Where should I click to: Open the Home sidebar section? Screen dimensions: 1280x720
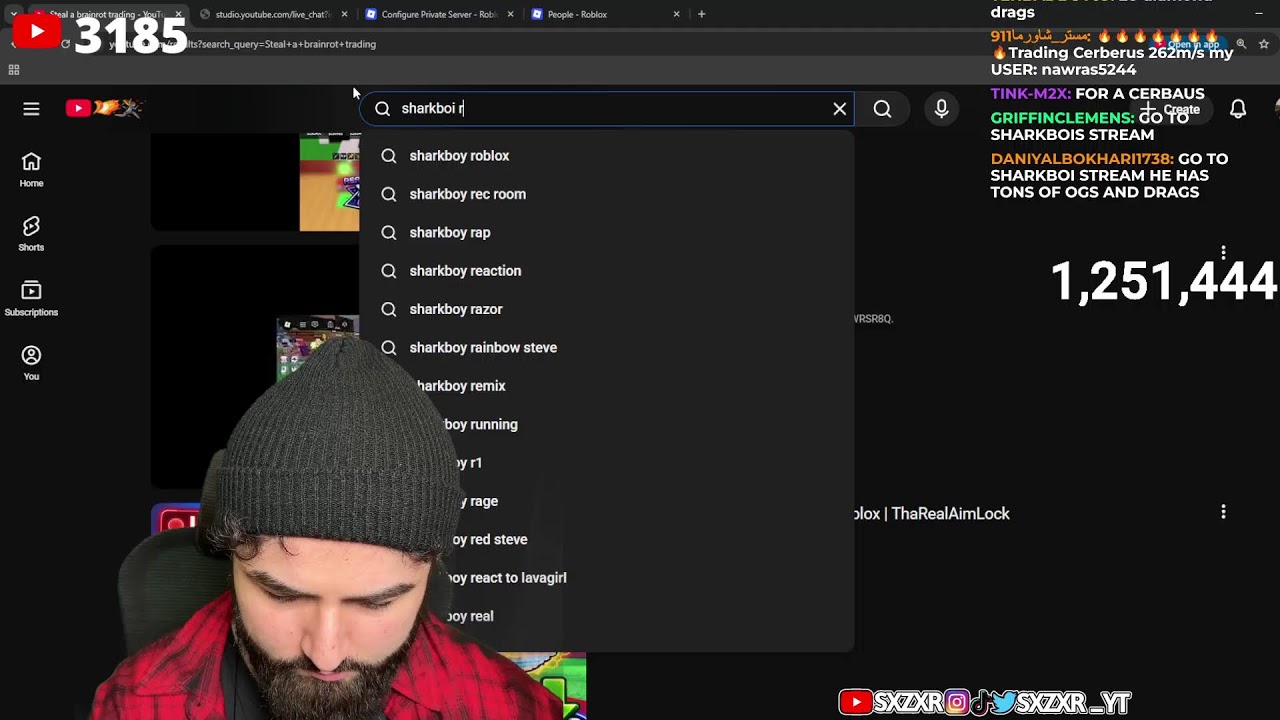pos(31,170)
